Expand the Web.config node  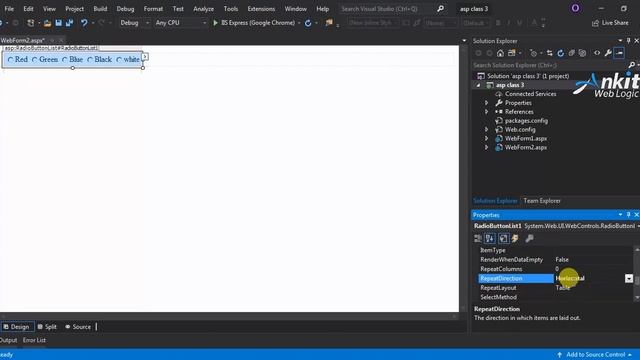click(487, 130)
